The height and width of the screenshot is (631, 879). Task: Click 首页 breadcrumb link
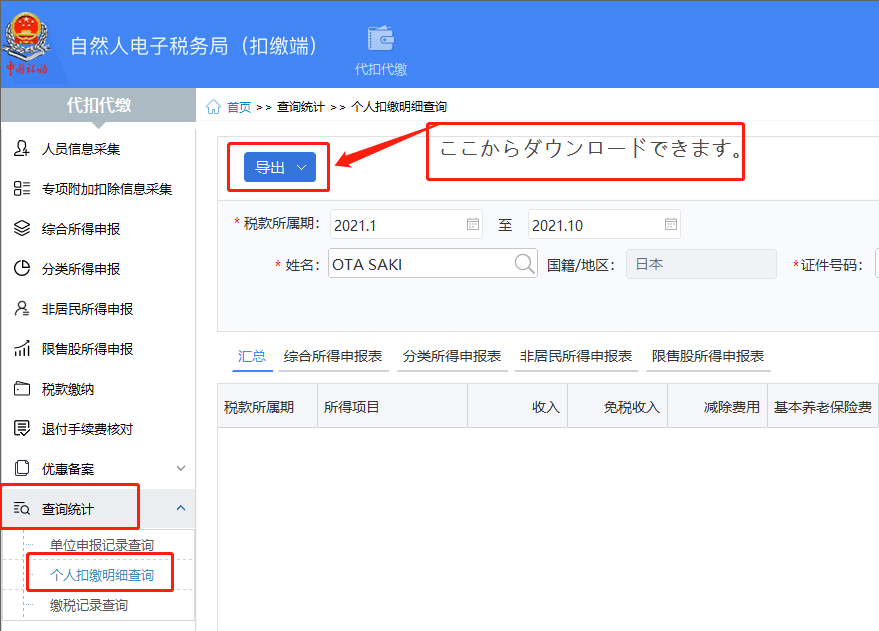239,107
